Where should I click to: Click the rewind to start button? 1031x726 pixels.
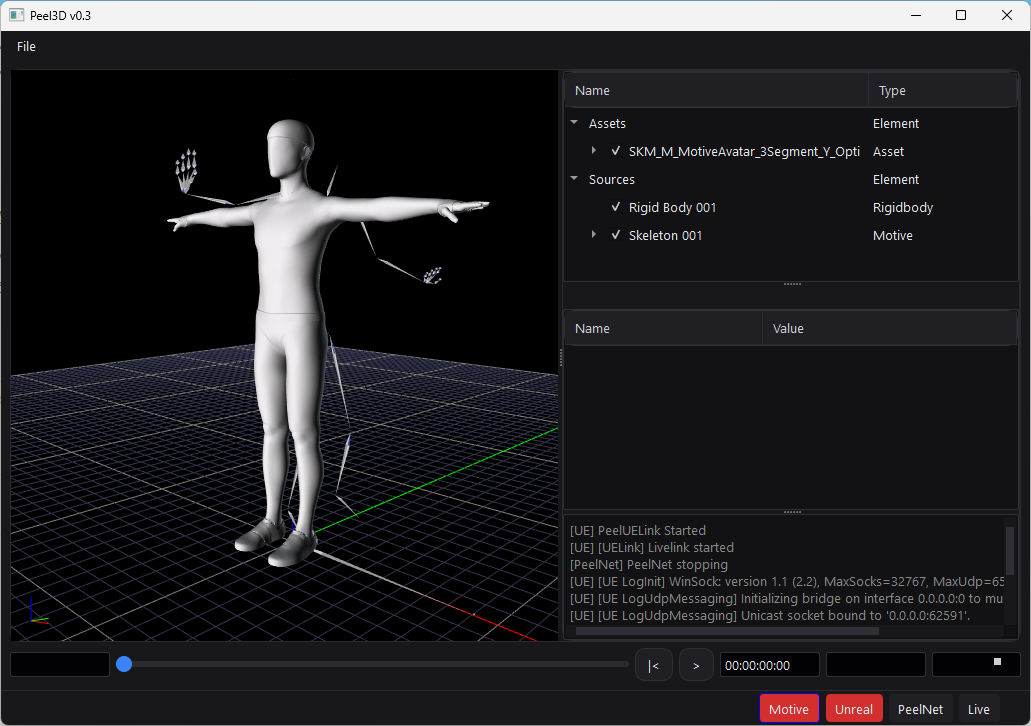pyautogui.click(x=653, y=665)
